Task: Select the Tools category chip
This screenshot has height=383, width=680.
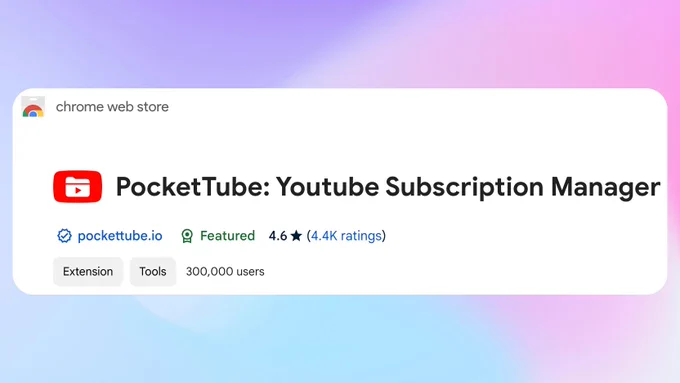Action: [x=153, y=272]
